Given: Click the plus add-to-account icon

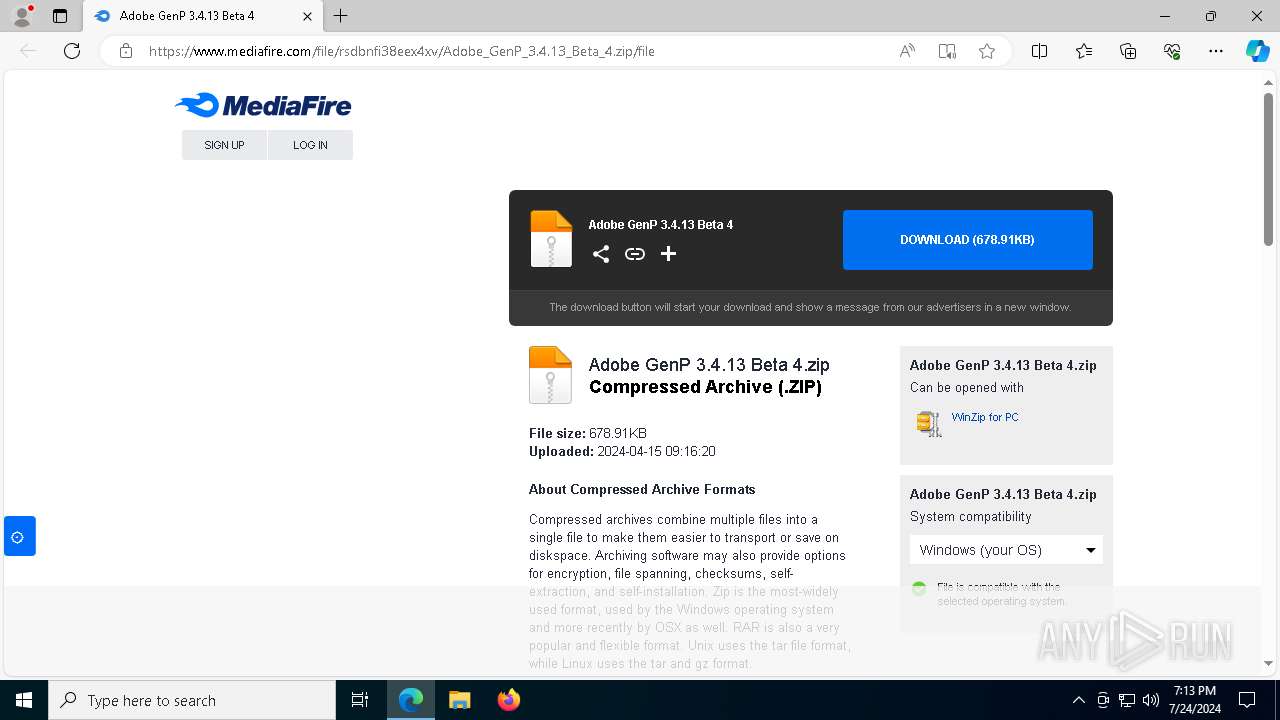Looking at the screenshot, I should click(x=669, y=254).
